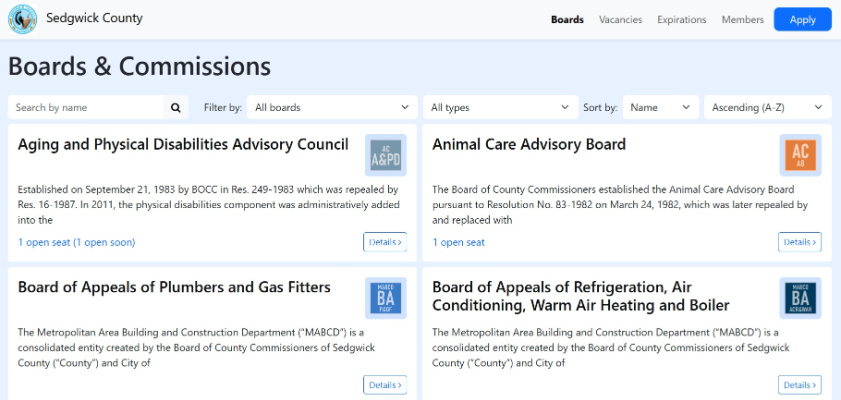This screenshot has height=400, width=841.
Task: Go to the Boards nav tab
Action: point(567,20)
